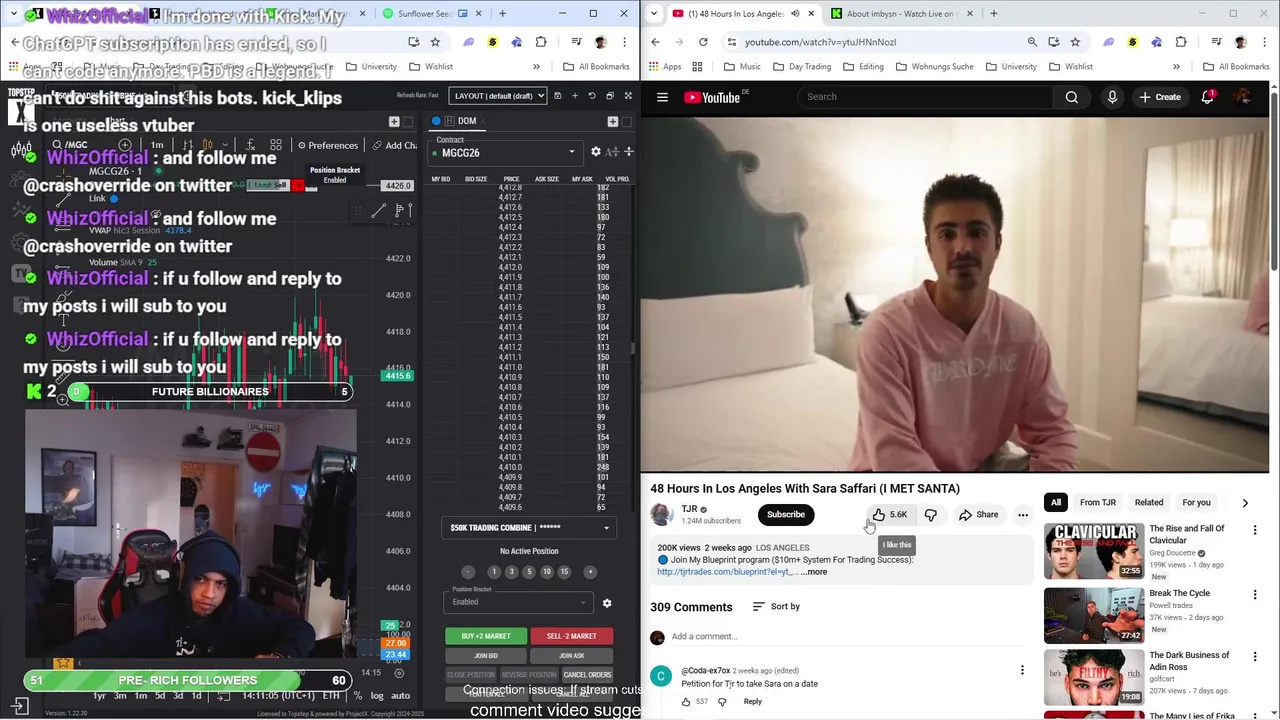The image size is (1280, 720).
Task: Open Apps shortcut in YouTube window bookmarks bar
Action: 665,67
